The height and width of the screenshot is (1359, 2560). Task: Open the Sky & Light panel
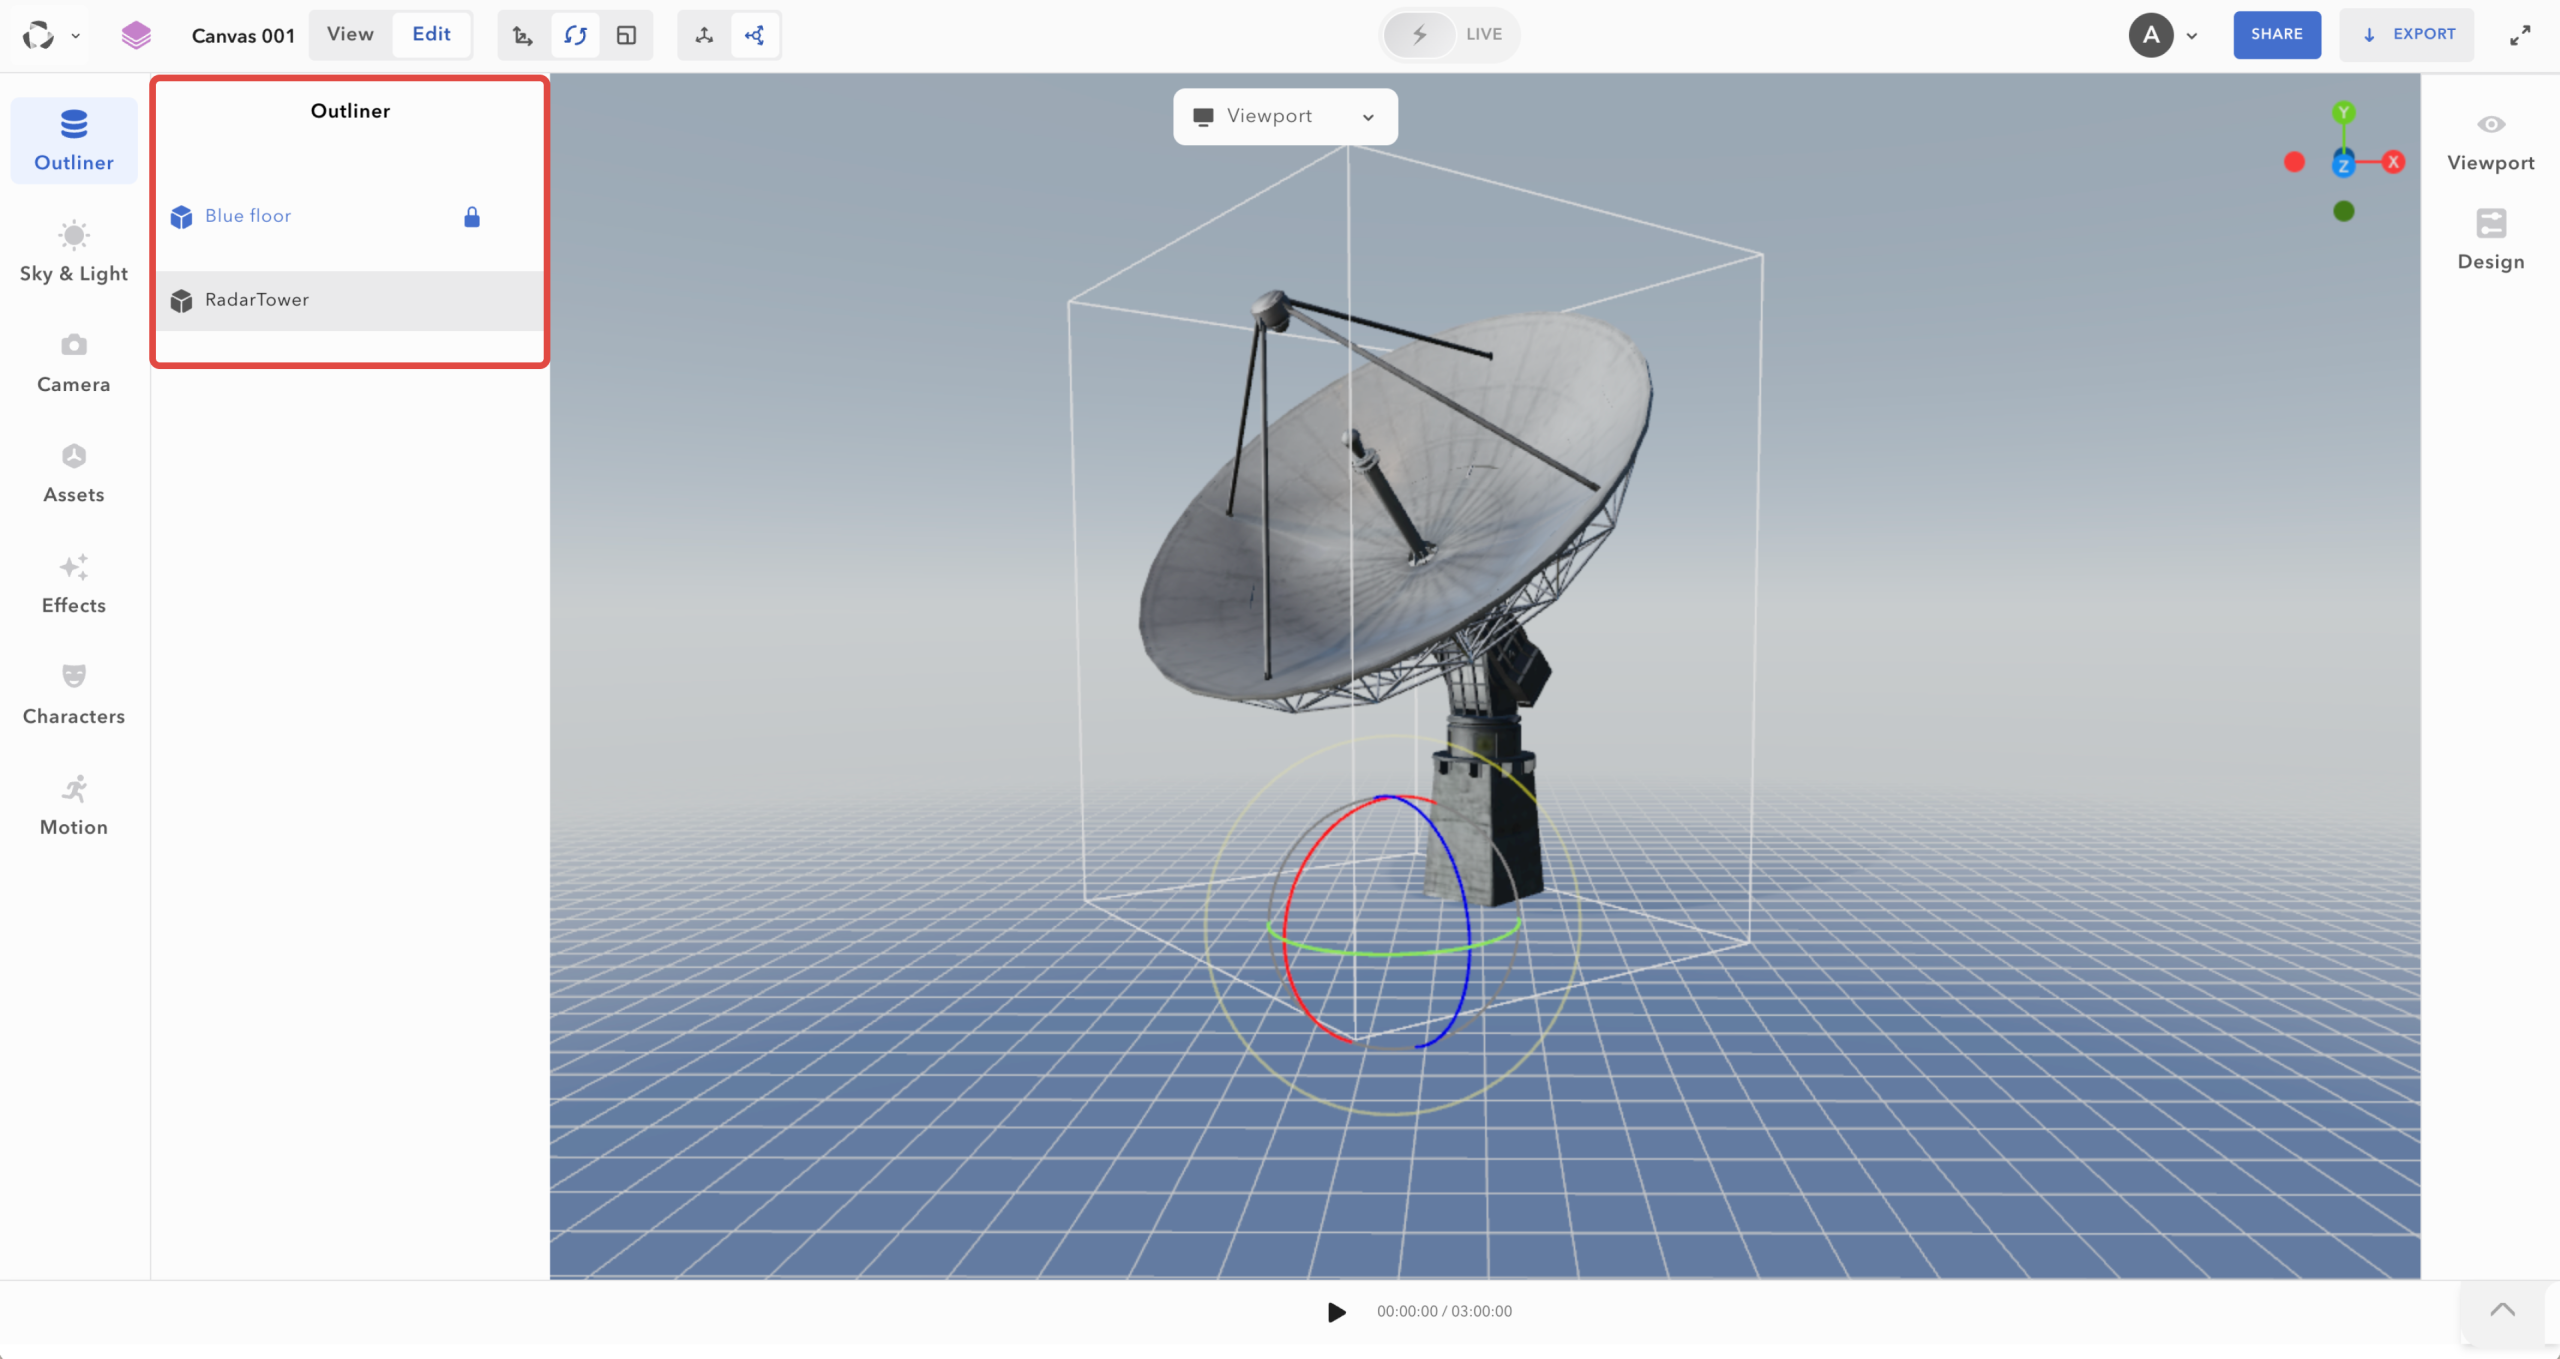click(x=73, y=250)
